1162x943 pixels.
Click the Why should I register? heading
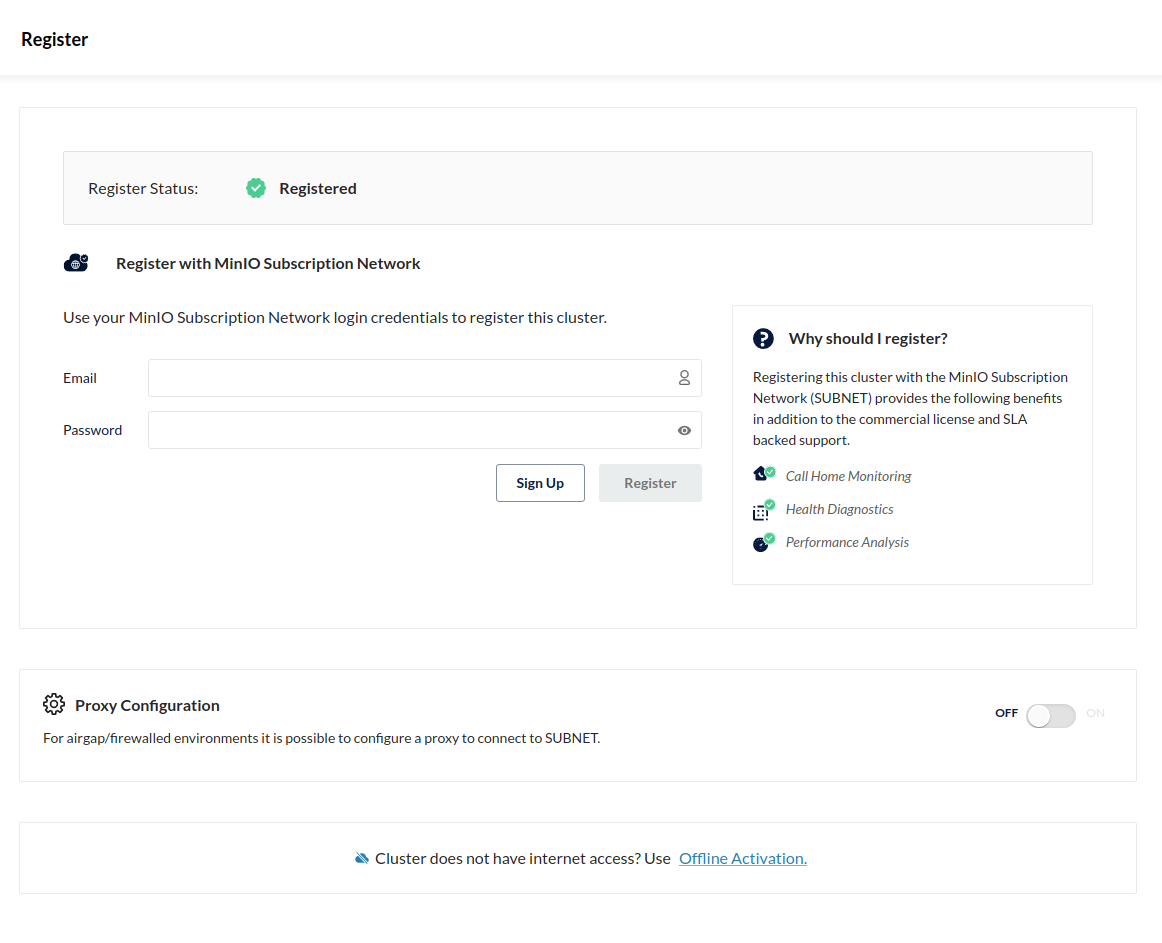pos(868,339)
